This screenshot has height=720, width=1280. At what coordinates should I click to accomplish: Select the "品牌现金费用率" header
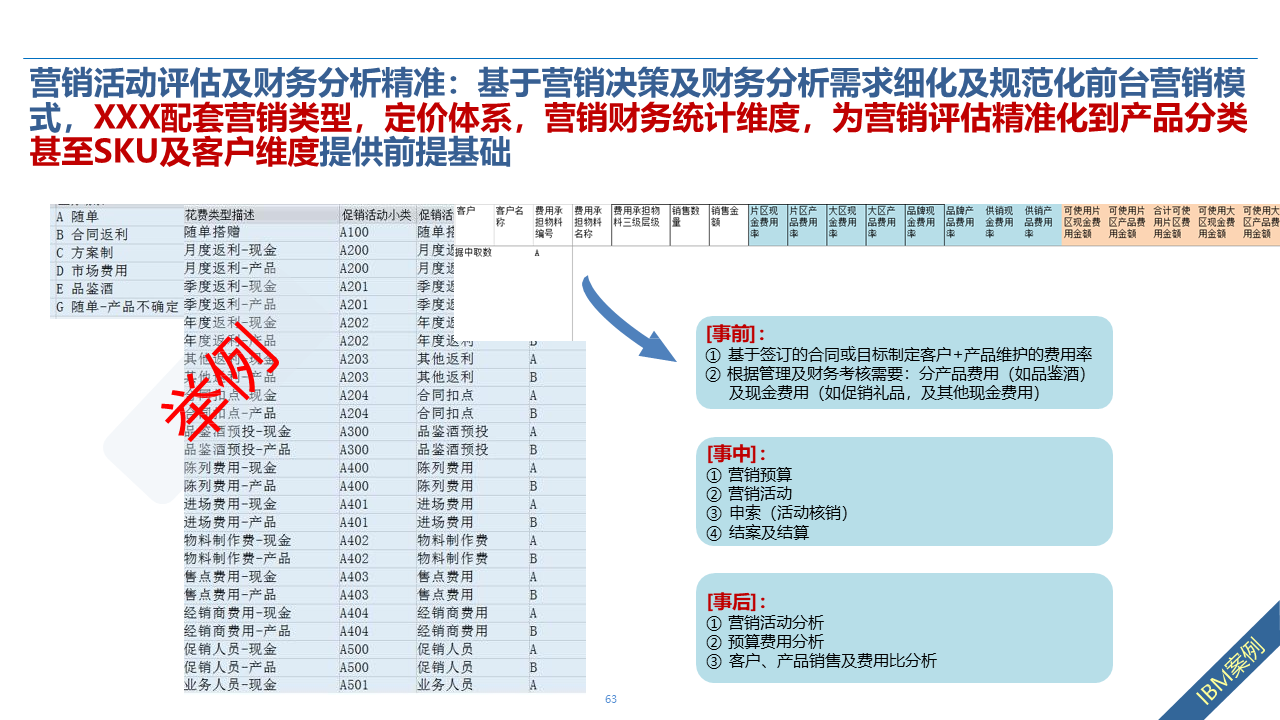(x=924, y=224)
